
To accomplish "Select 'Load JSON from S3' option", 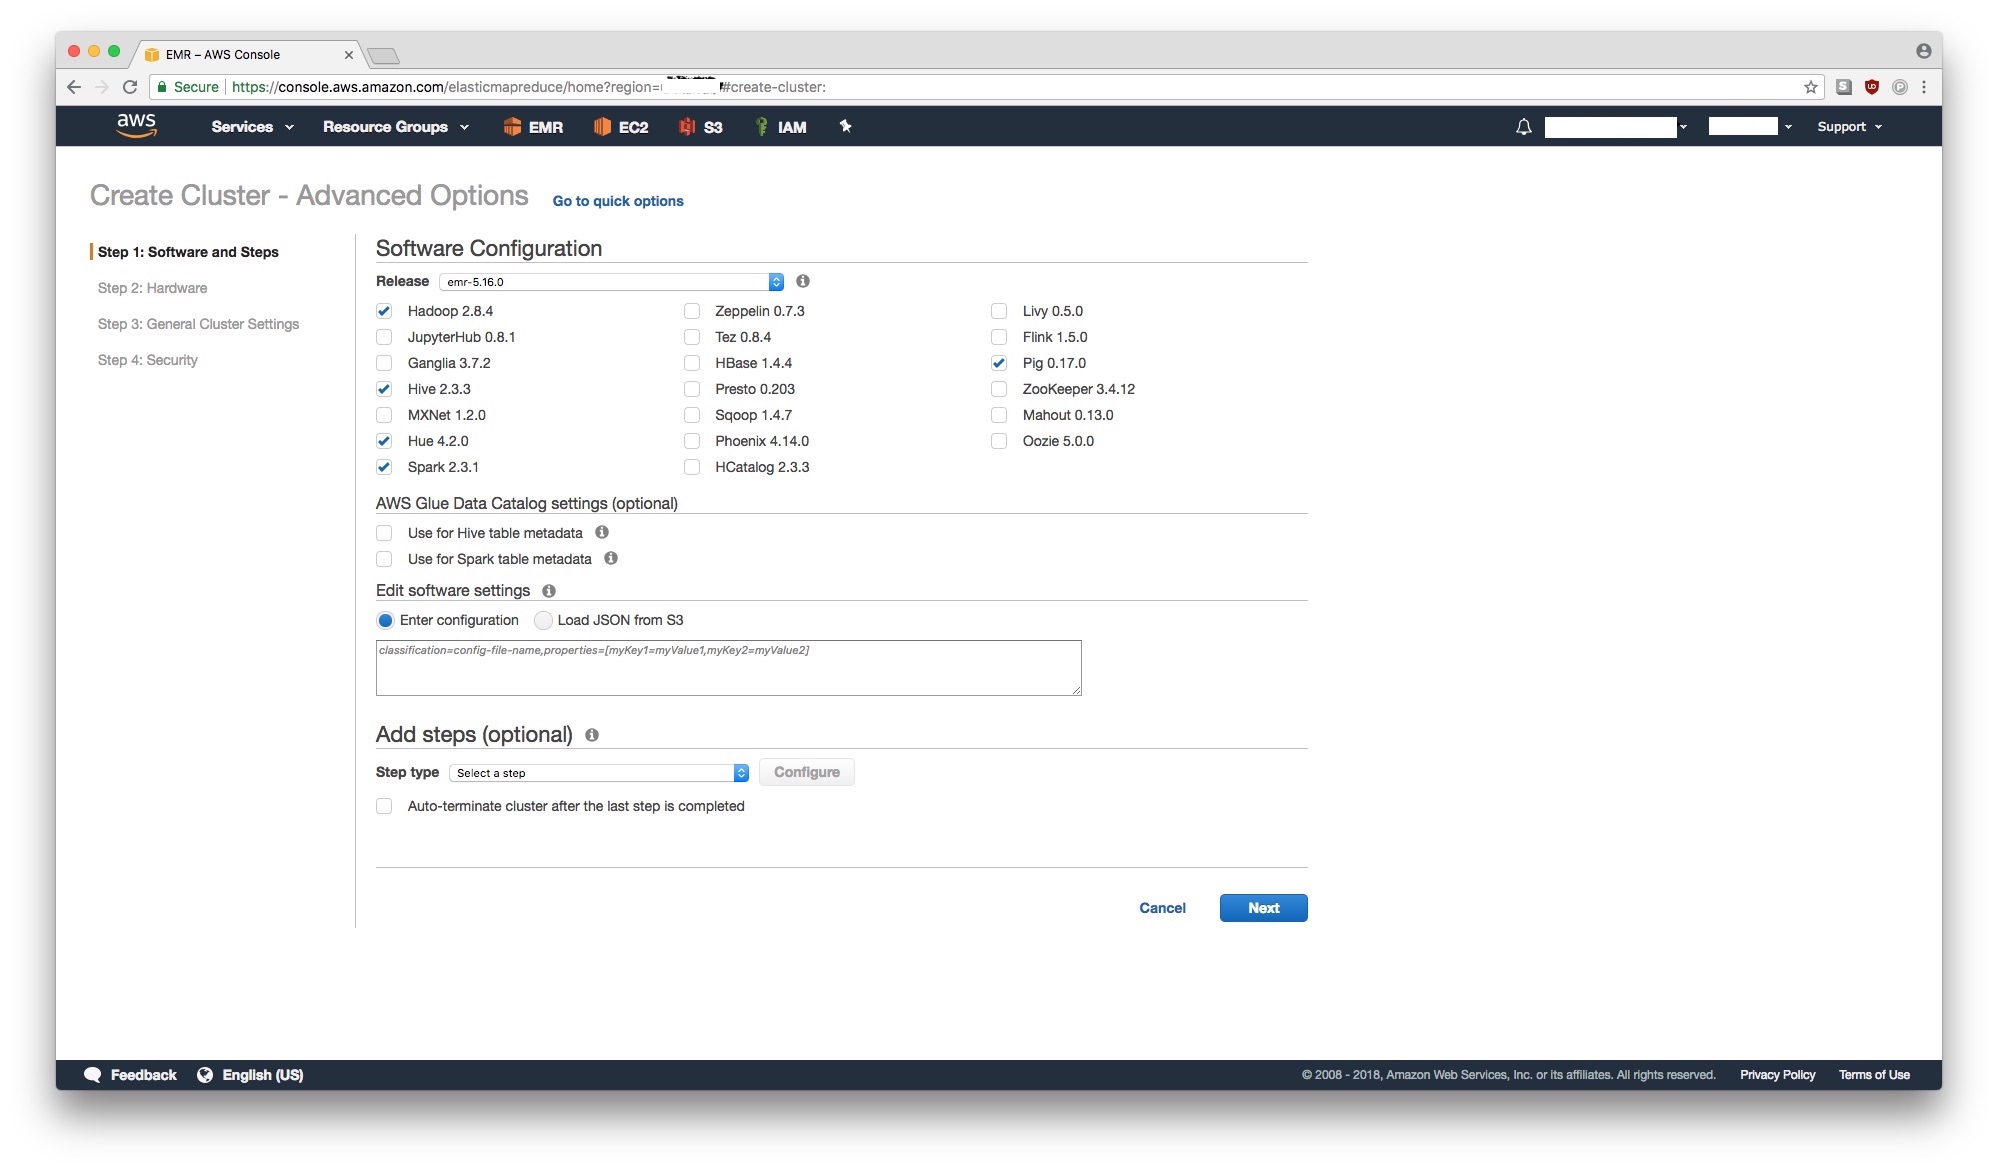I will point(543,620).
